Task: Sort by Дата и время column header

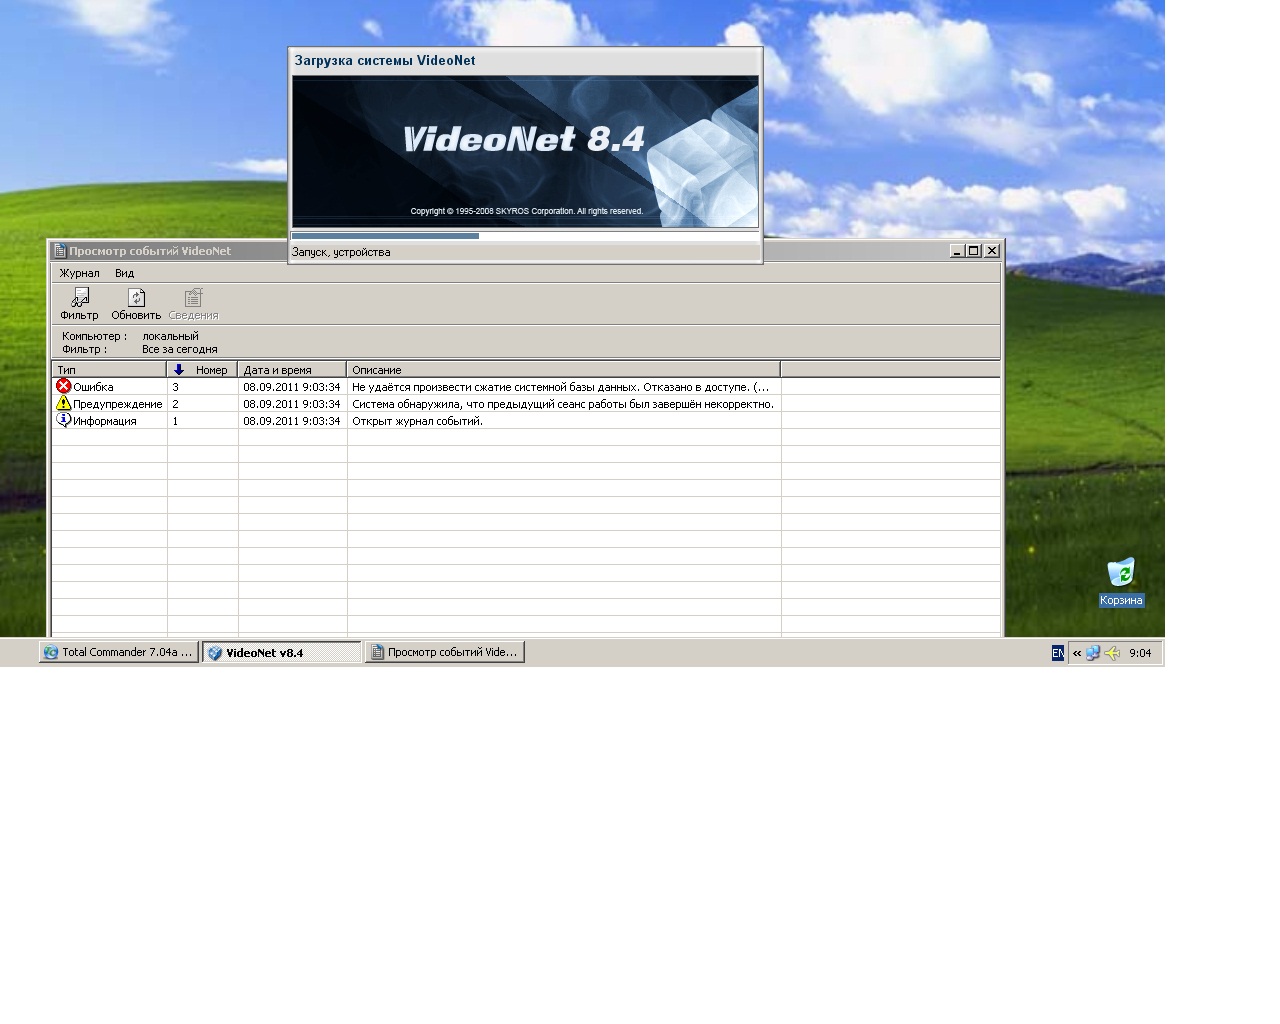Action: tap(291, 370)
